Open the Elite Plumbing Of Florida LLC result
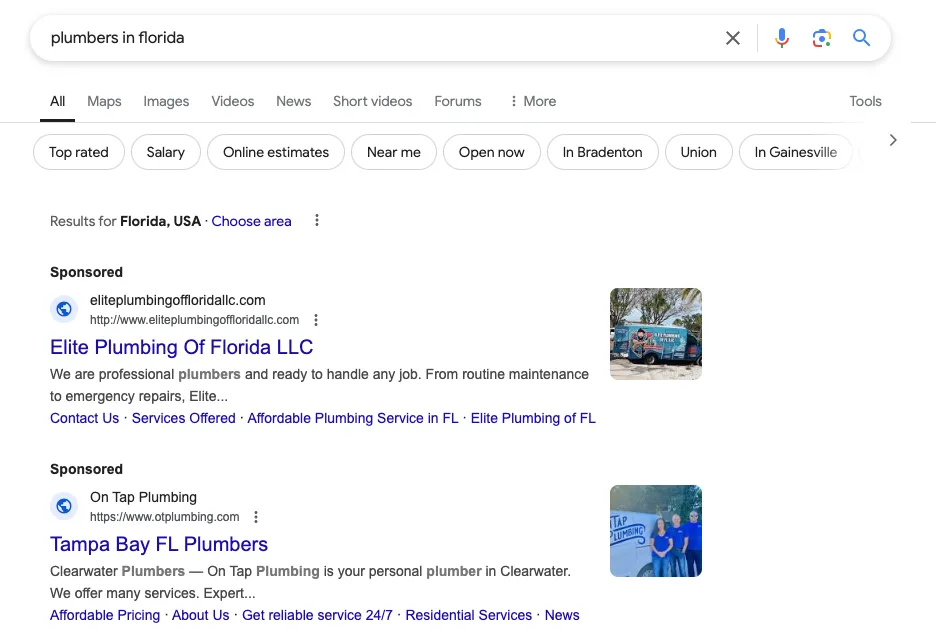Viewport: 936px width, 643px height. tap(181, 347)
